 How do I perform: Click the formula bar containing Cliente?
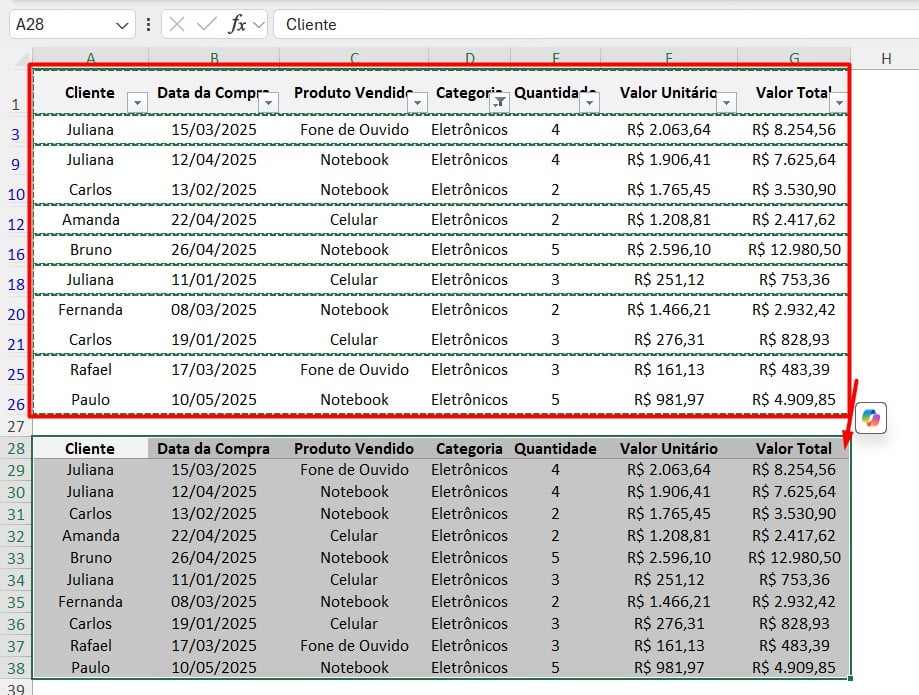pos(595,25)
